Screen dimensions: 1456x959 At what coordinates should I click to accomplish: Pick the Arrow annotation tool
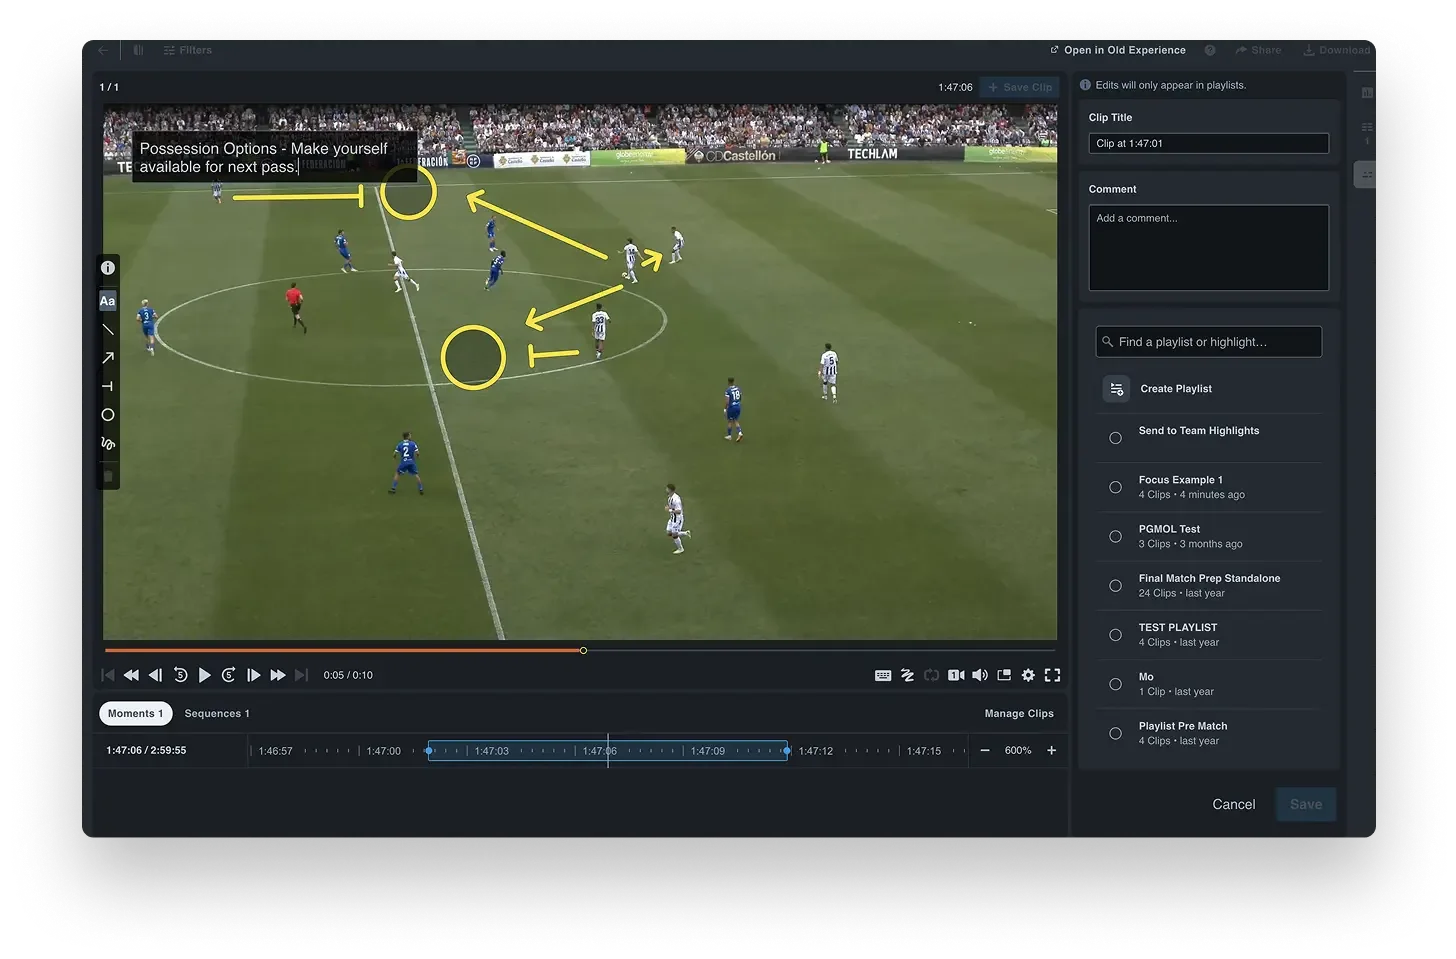tap(107, 357)
